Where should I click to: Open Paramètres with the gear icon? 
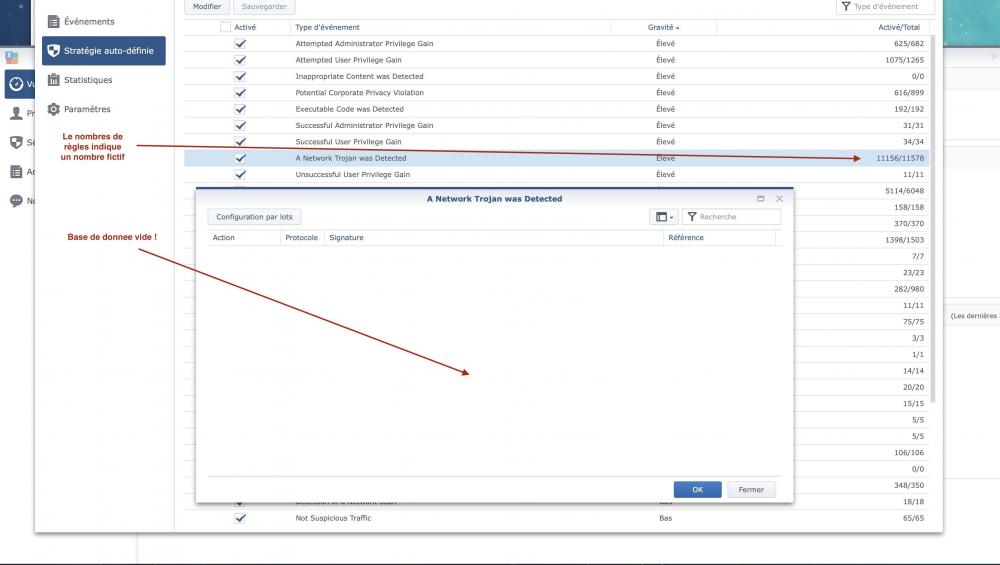84,109
